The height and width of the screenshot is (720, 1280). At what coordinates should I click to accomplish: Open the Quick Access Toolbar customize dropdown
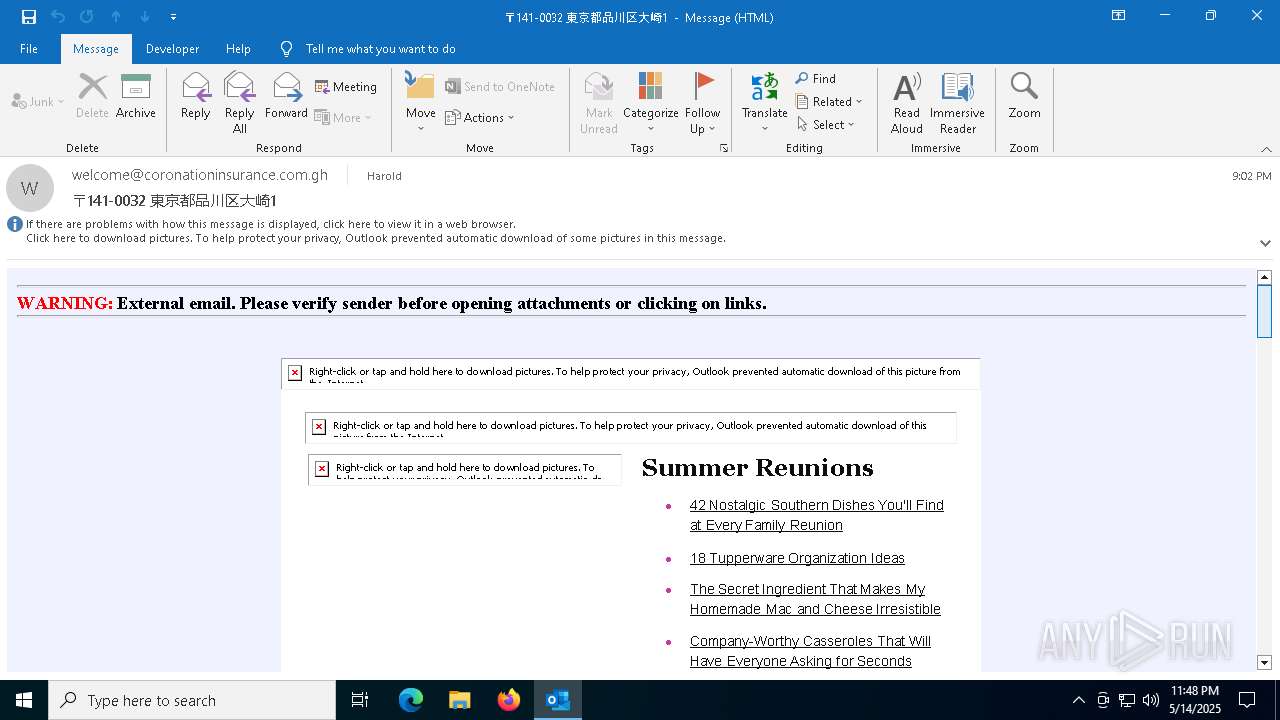coord(173,17)
